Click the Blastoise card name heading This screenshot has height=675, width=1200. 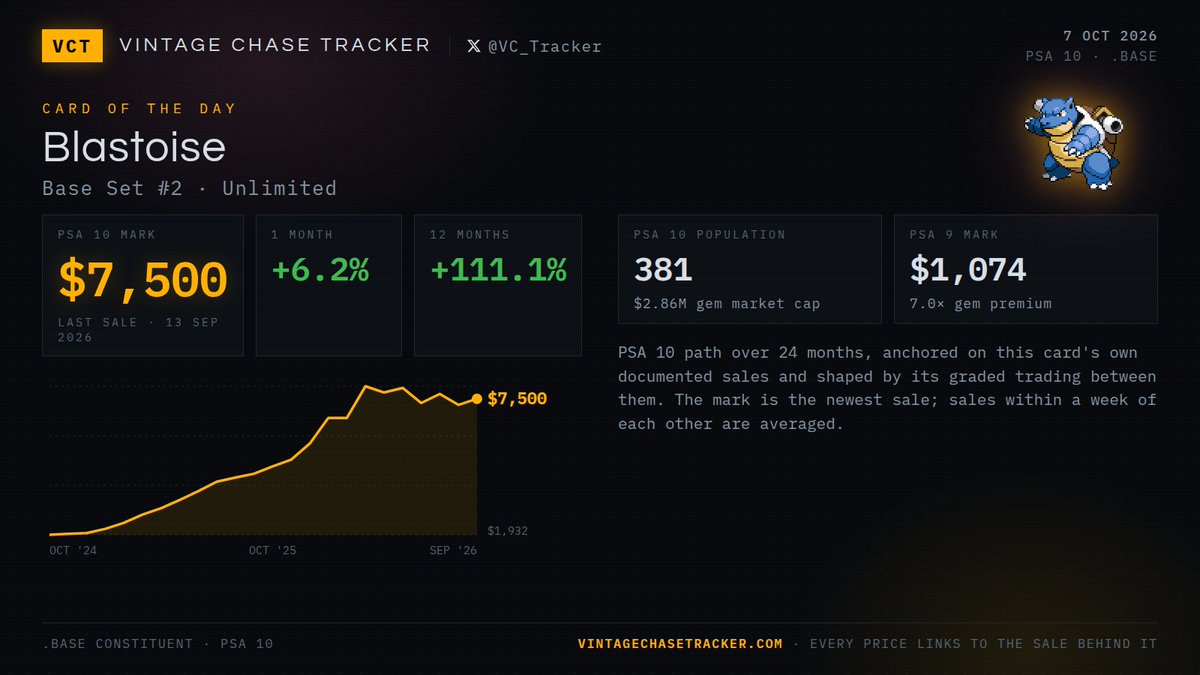[134, 148]
